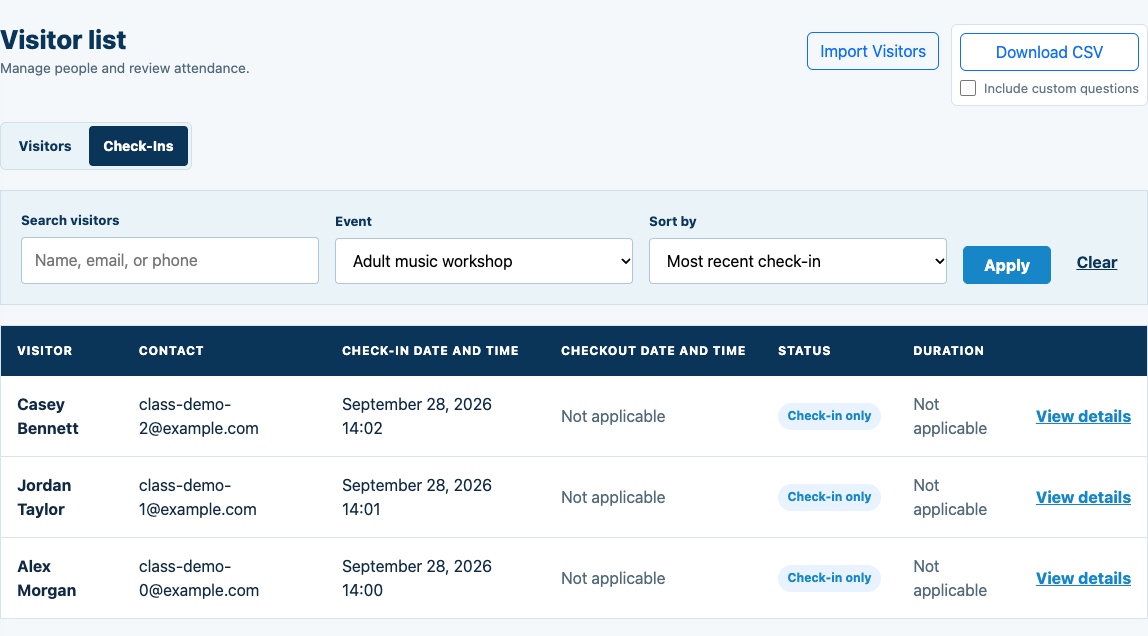Screen dimensions: 1148x636
Task: Focus the Search visitors input field
Action: 170,261
